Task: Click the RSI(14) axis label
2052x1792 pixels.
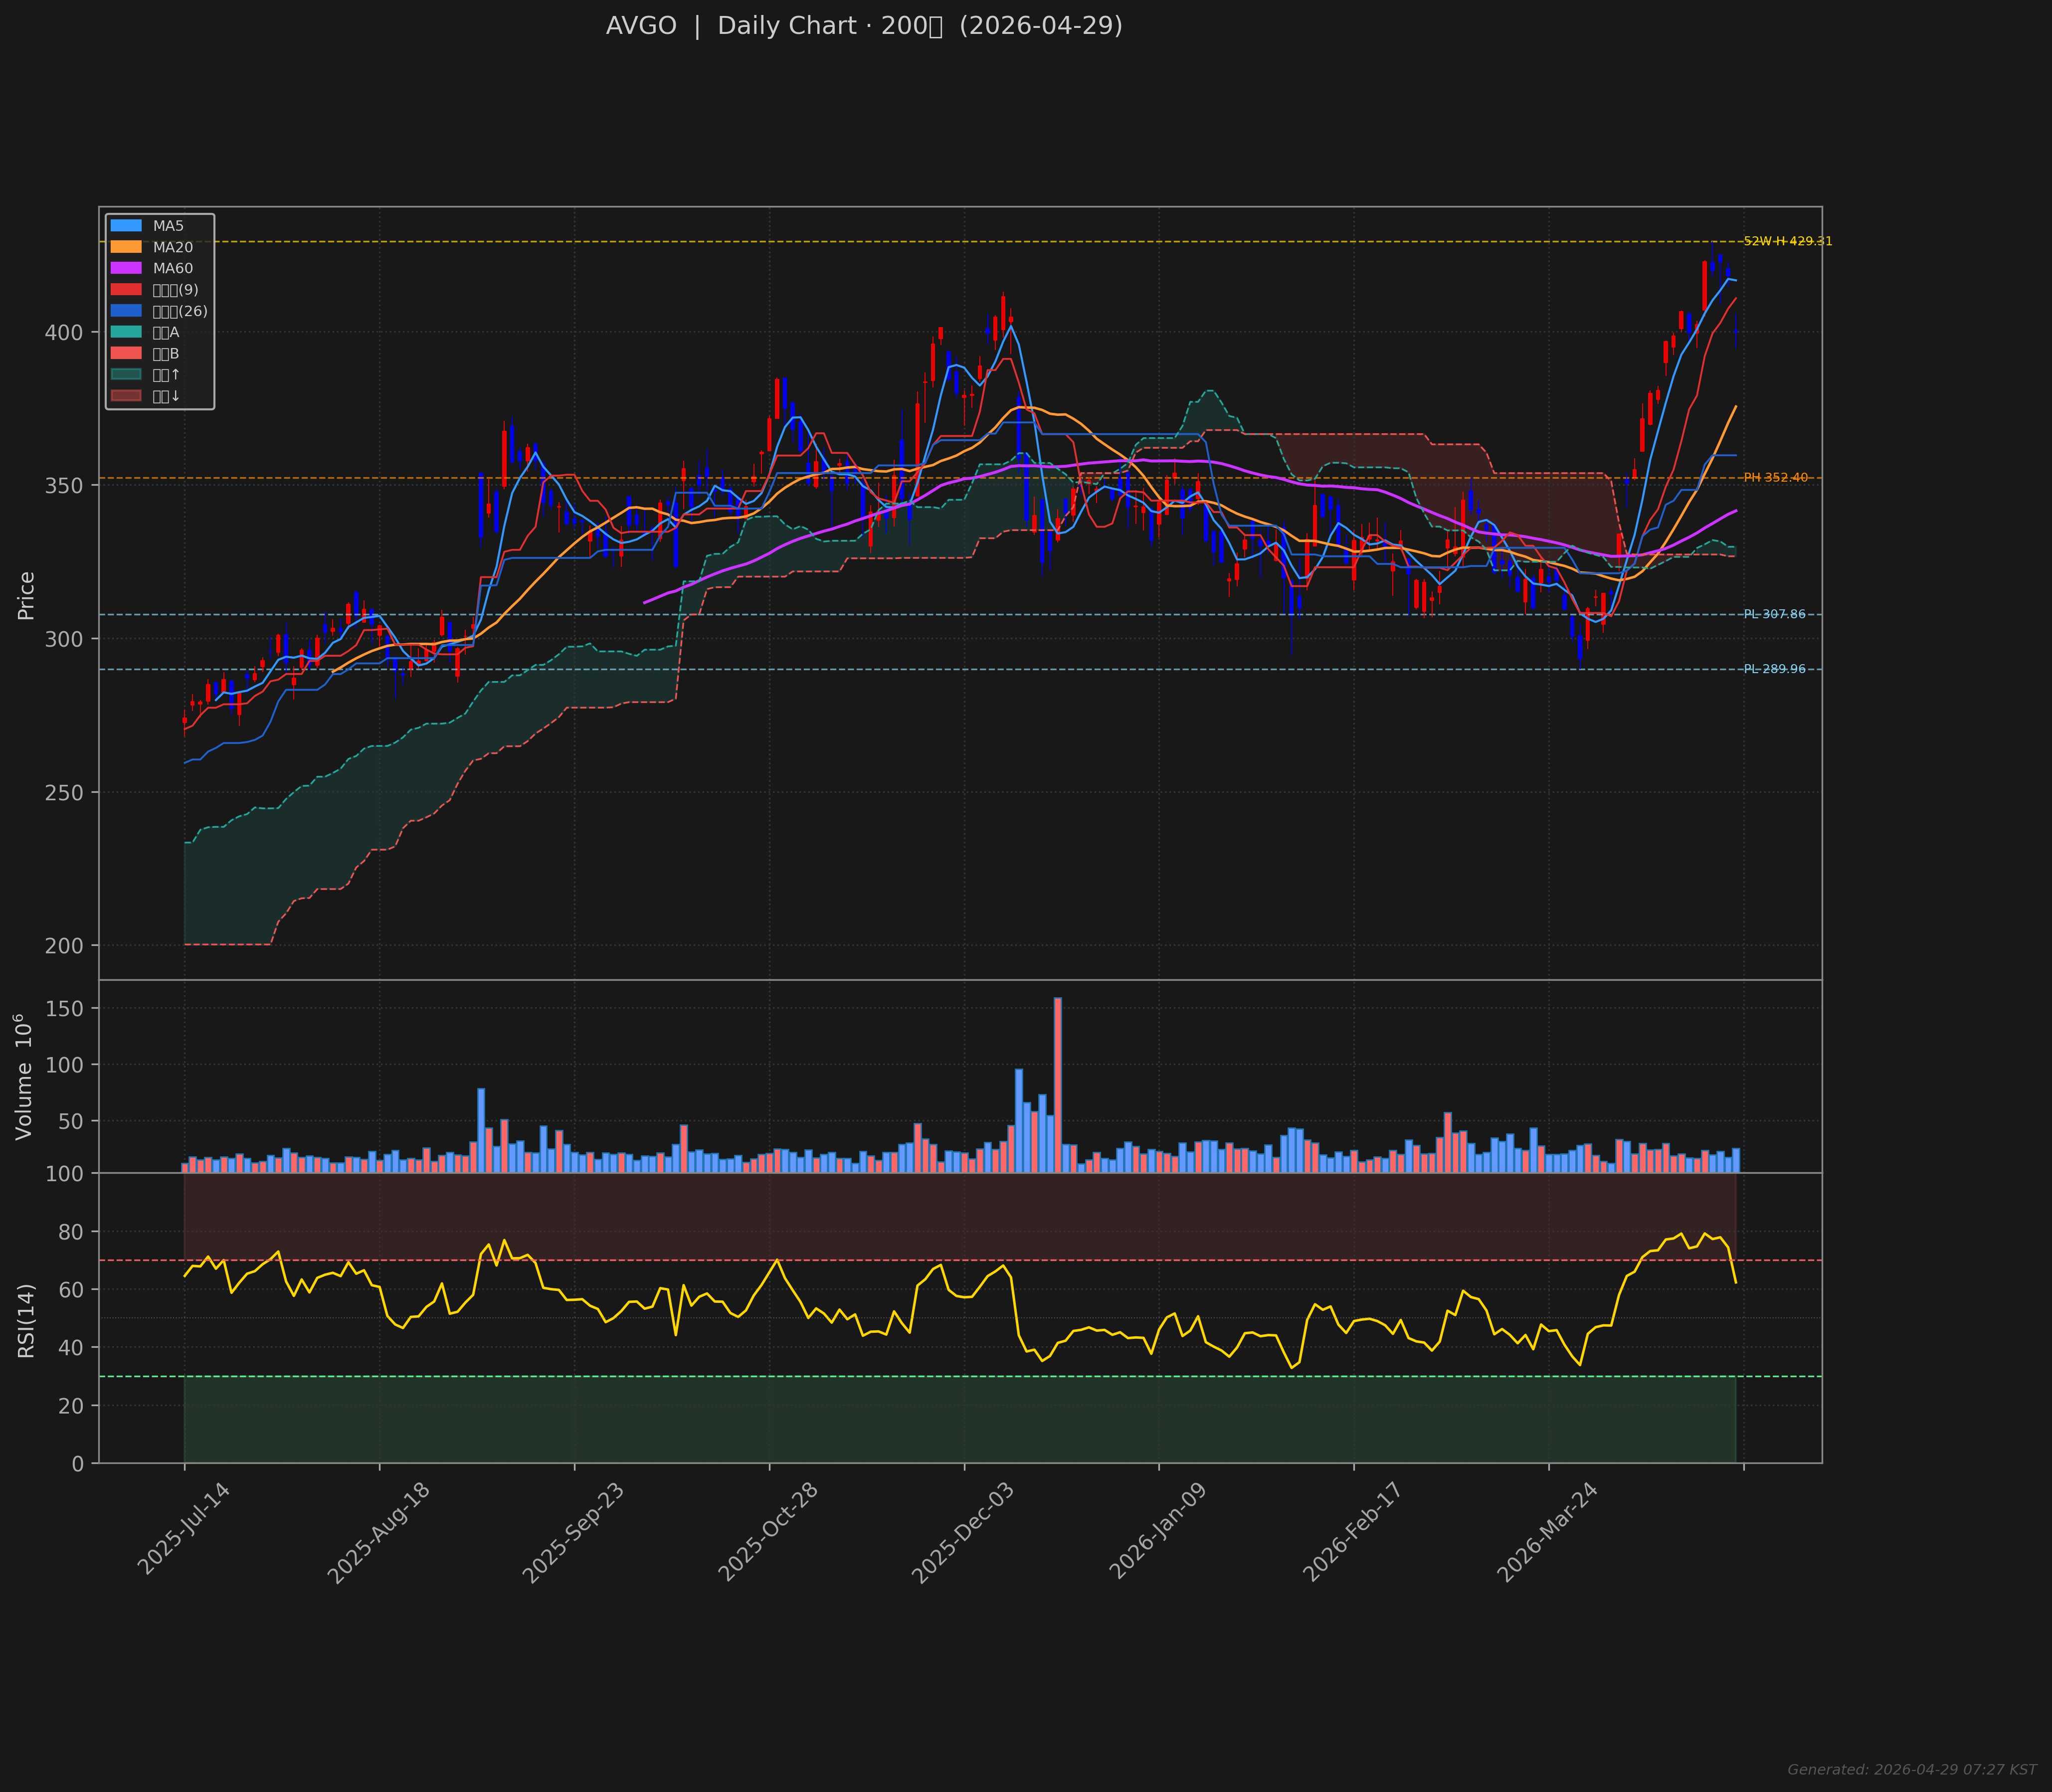Action: (x=26, y=1320)
